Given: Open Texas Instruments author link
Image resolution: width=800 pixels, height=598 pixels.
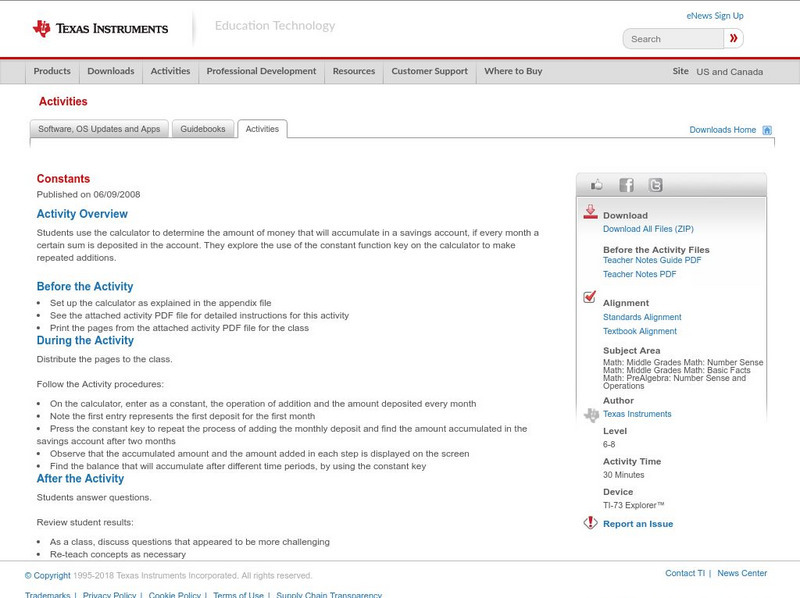Looking at the screenshot, I should (x=637, y=414).
